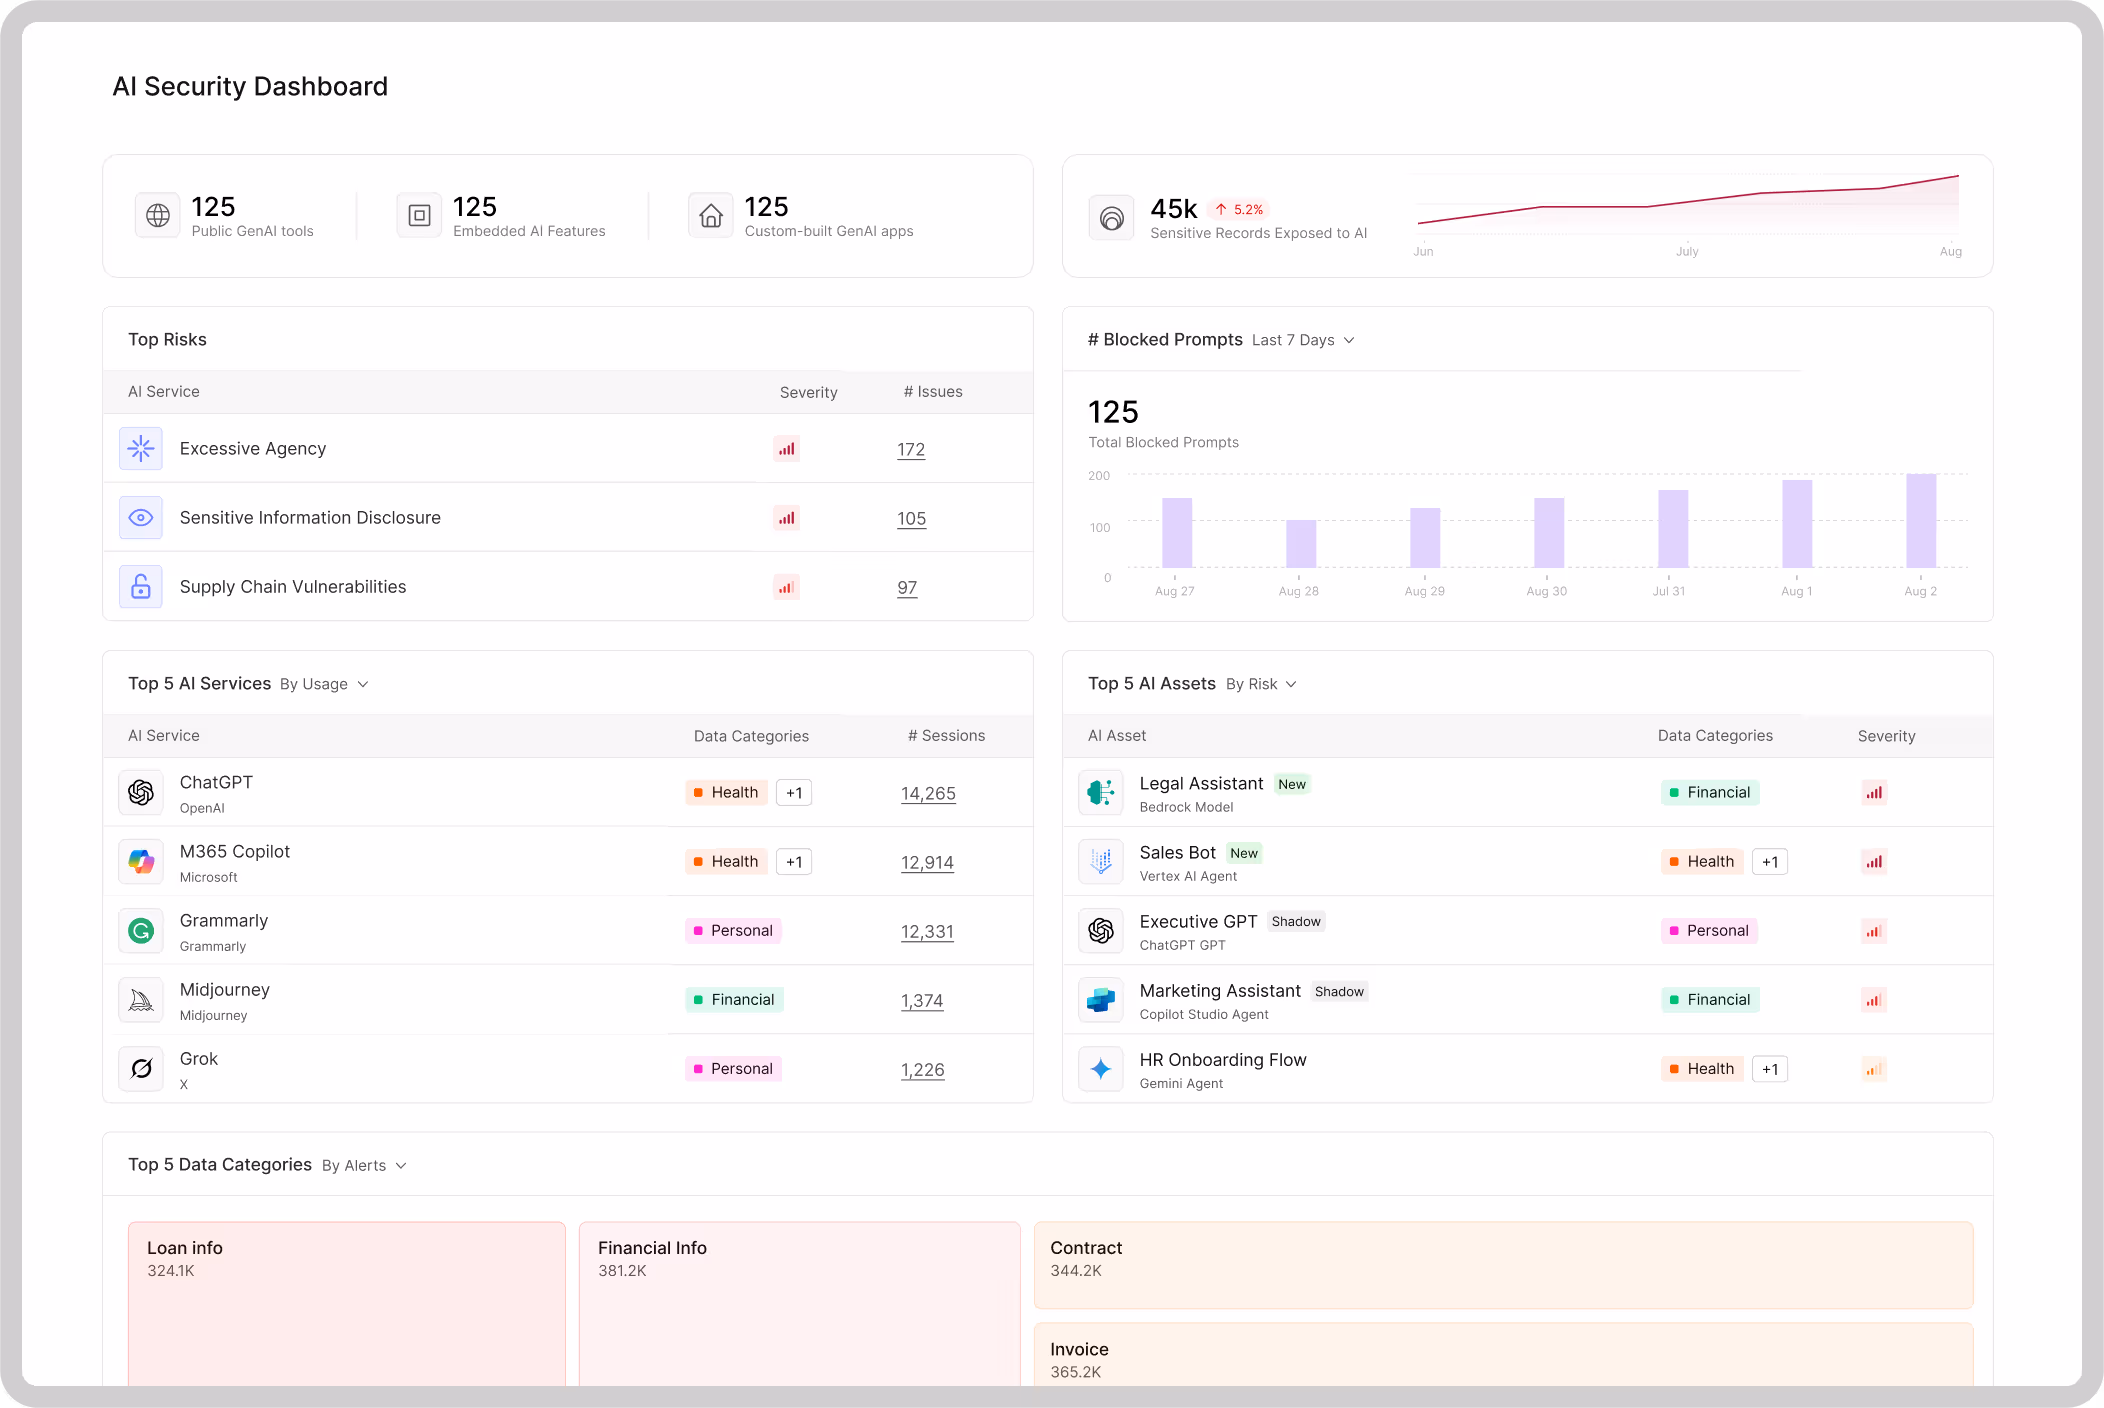Click the Grammarly green logo icon
The height and width of the screenshot is (1408, 2104).
point(141,931)
